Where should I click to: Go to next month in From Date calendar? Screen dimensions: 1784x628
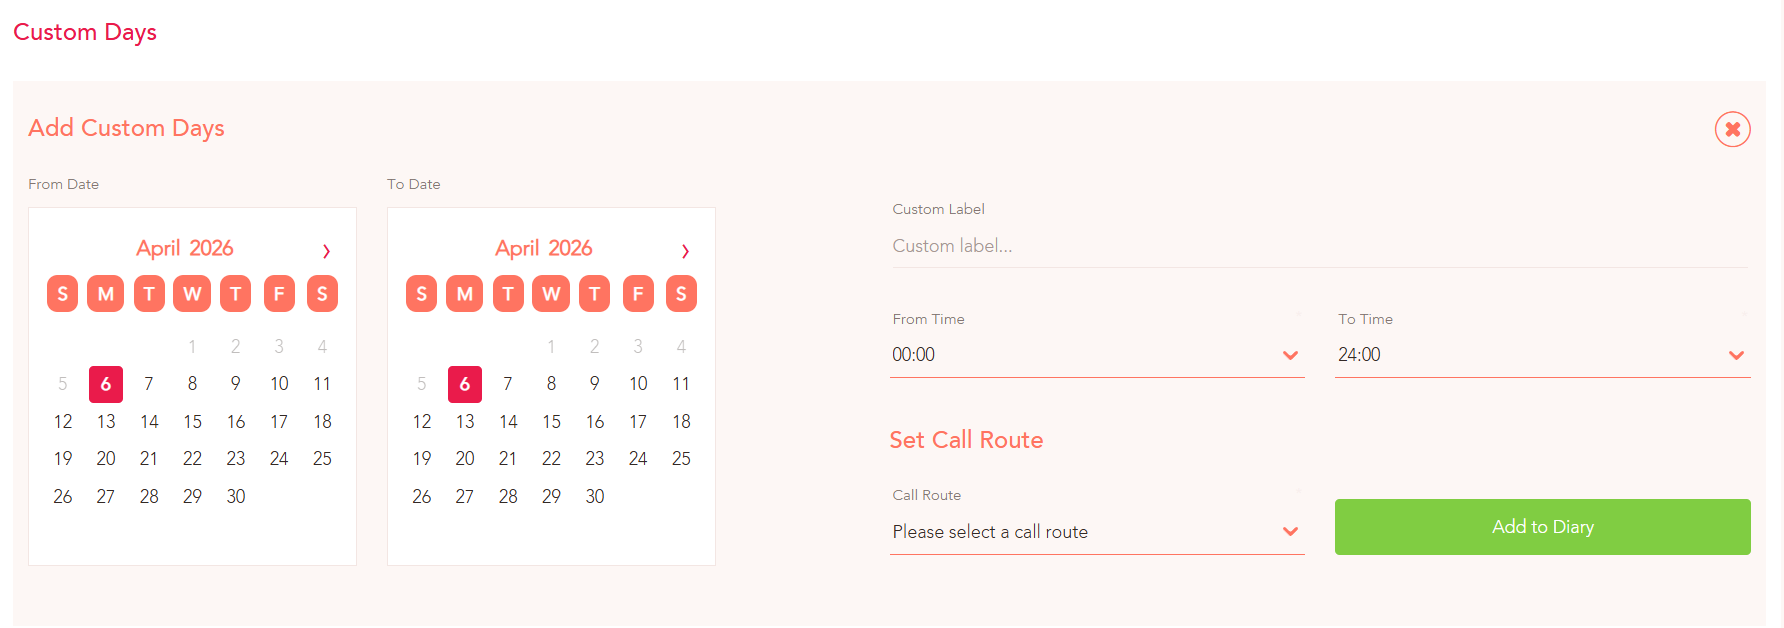click(326, 250)
